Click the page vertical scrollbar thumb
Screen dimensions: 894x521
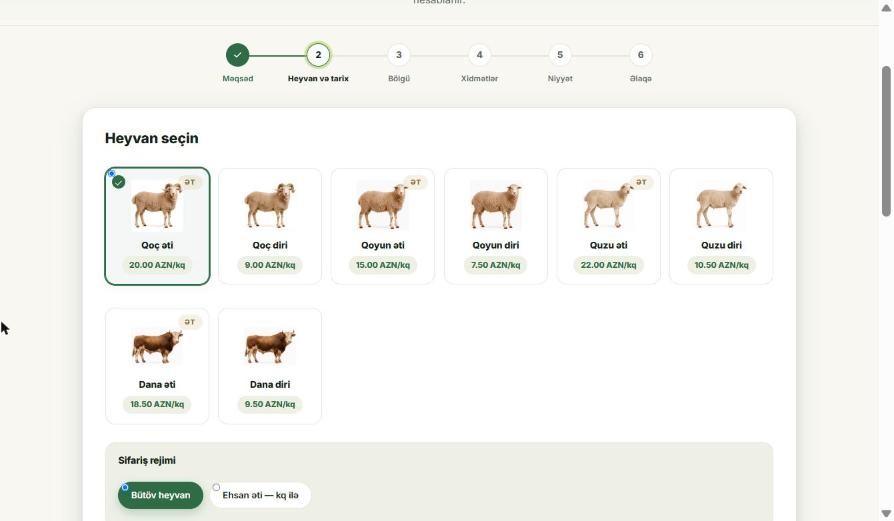(x=886, y=141)
